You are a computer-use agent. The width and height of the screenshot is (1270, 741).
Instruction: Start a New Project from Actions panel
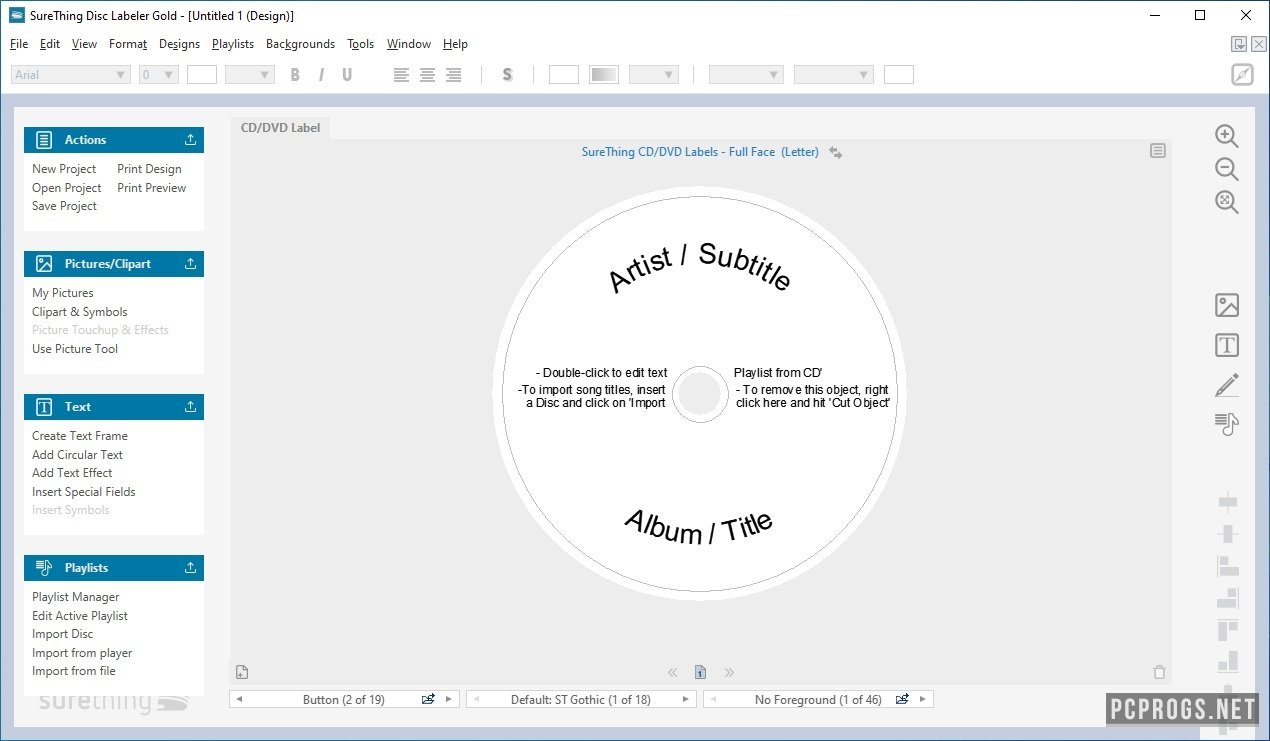pos(64,168)
